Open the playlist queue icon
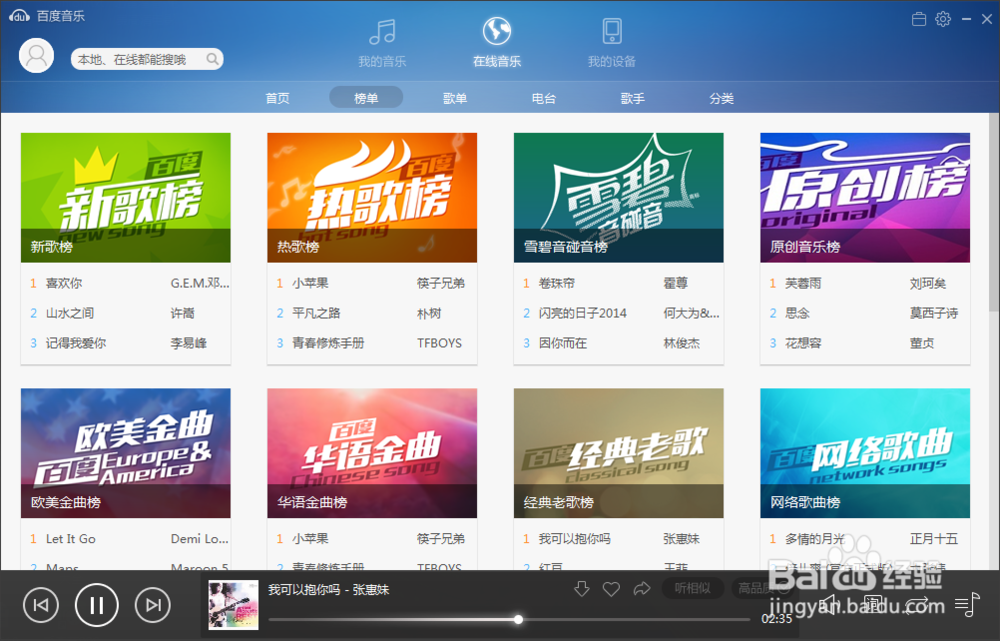This screenshot has height=641, width=1000. pyautogui.click(x=966, y=604)
